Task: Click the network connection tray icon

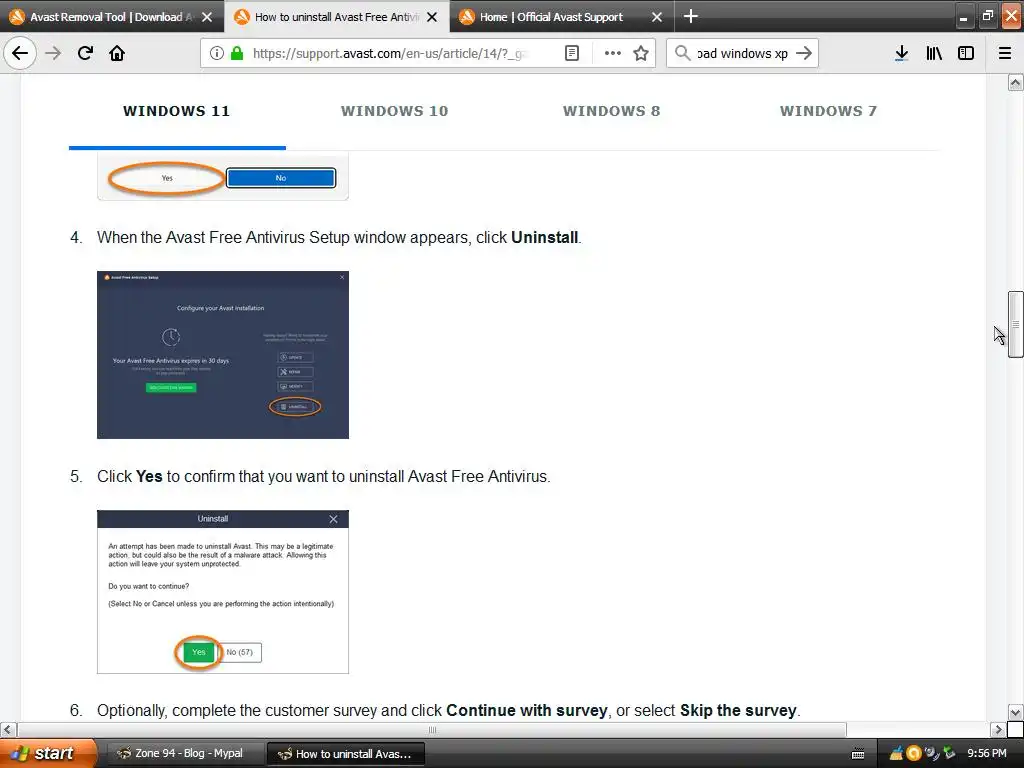Action: [x=931, y=754]
